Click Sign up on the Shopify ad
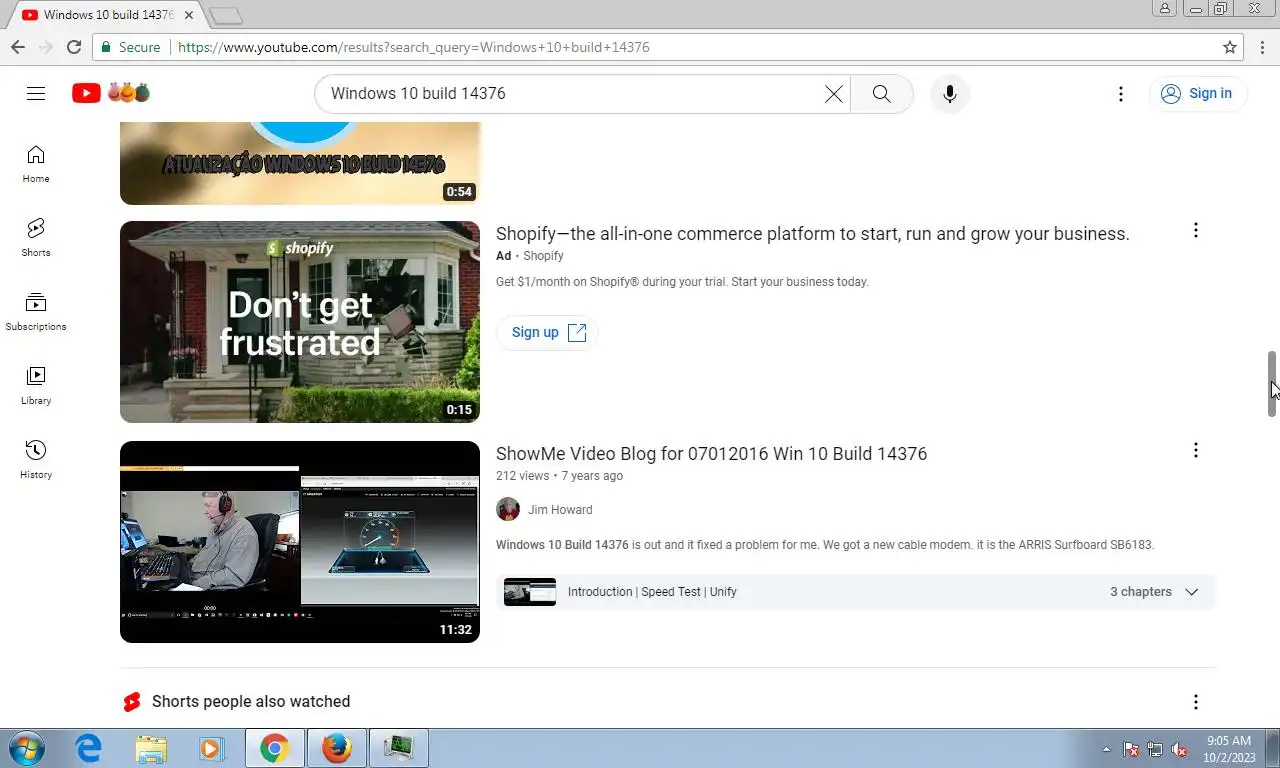This screenshot has width=1280, height=768. (x=547, y=332)
